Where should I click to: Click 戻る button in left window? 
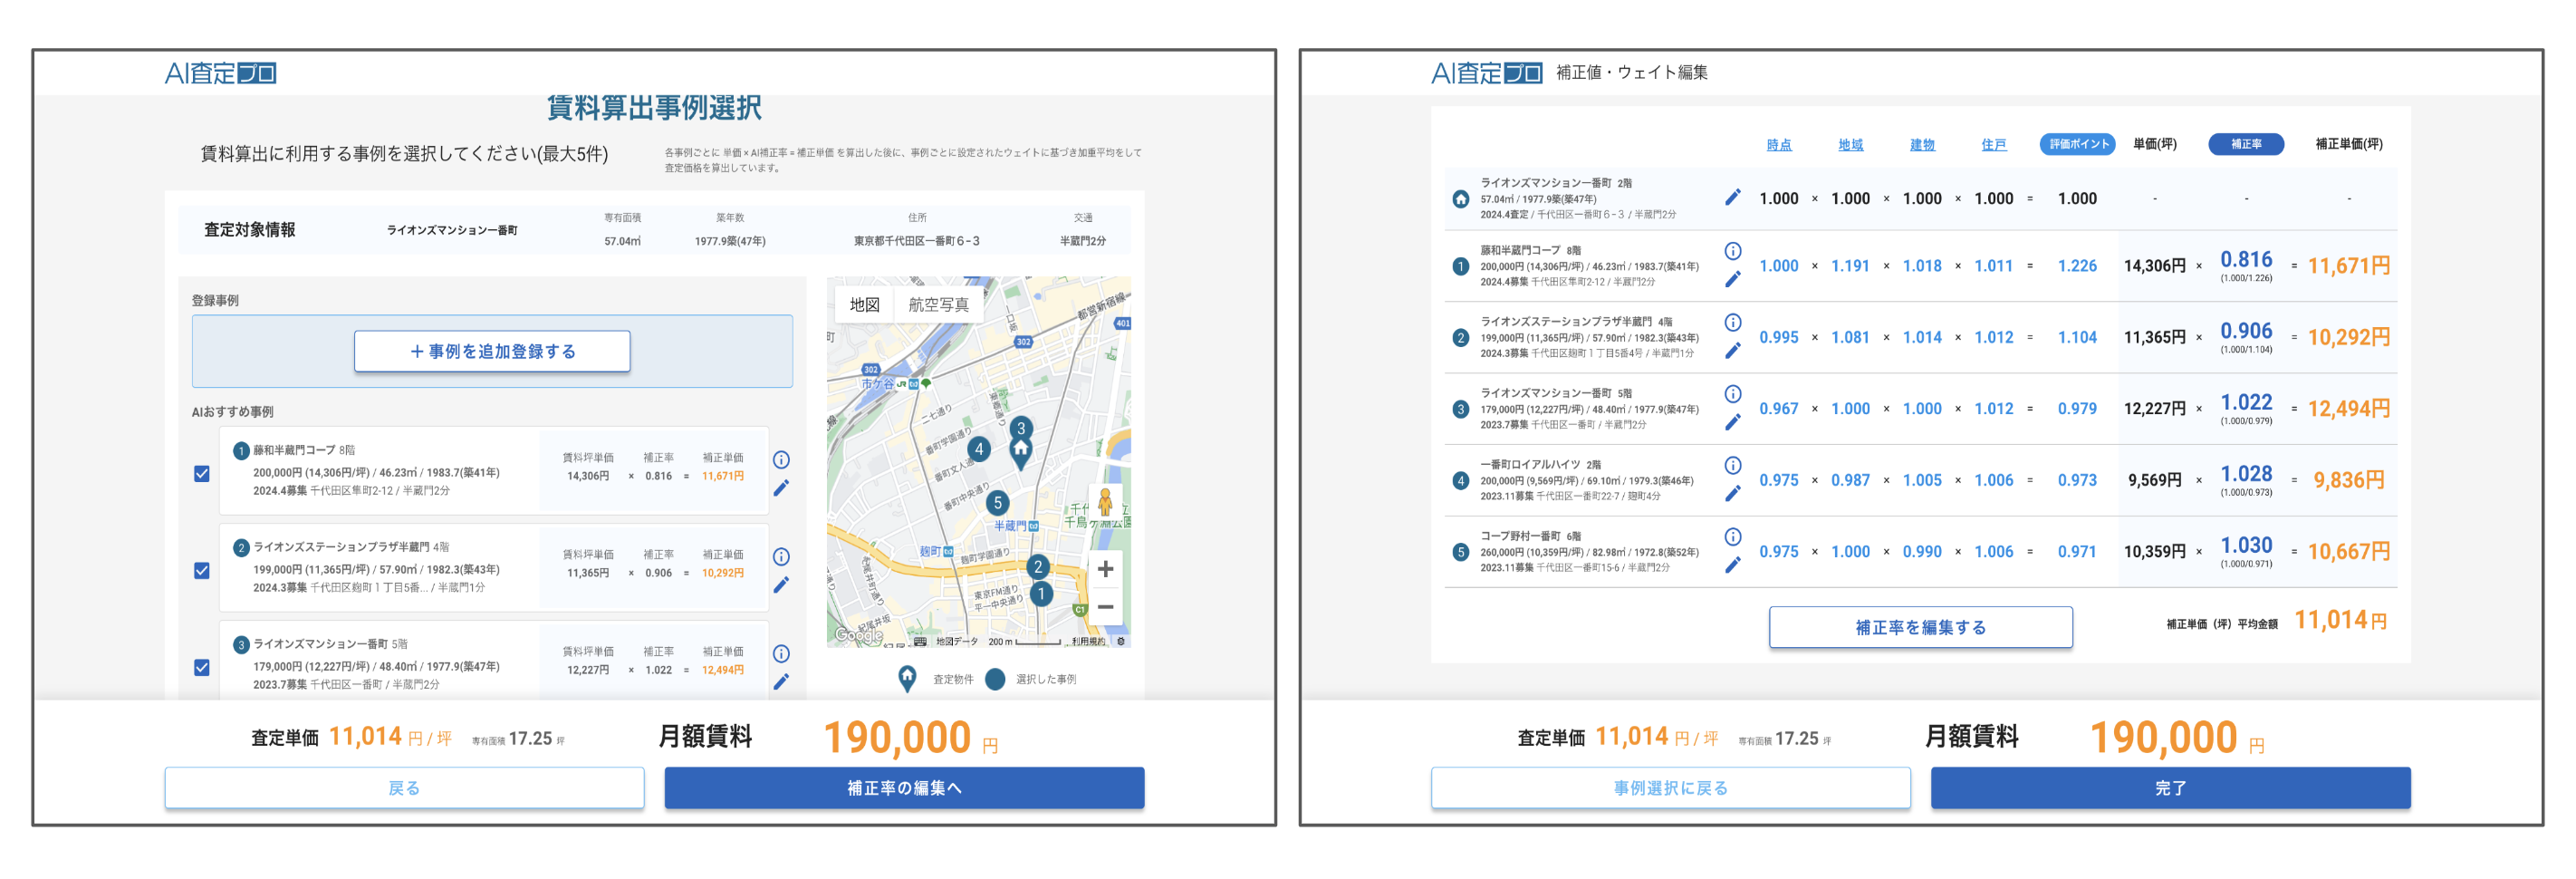click(x=404, y=788)
